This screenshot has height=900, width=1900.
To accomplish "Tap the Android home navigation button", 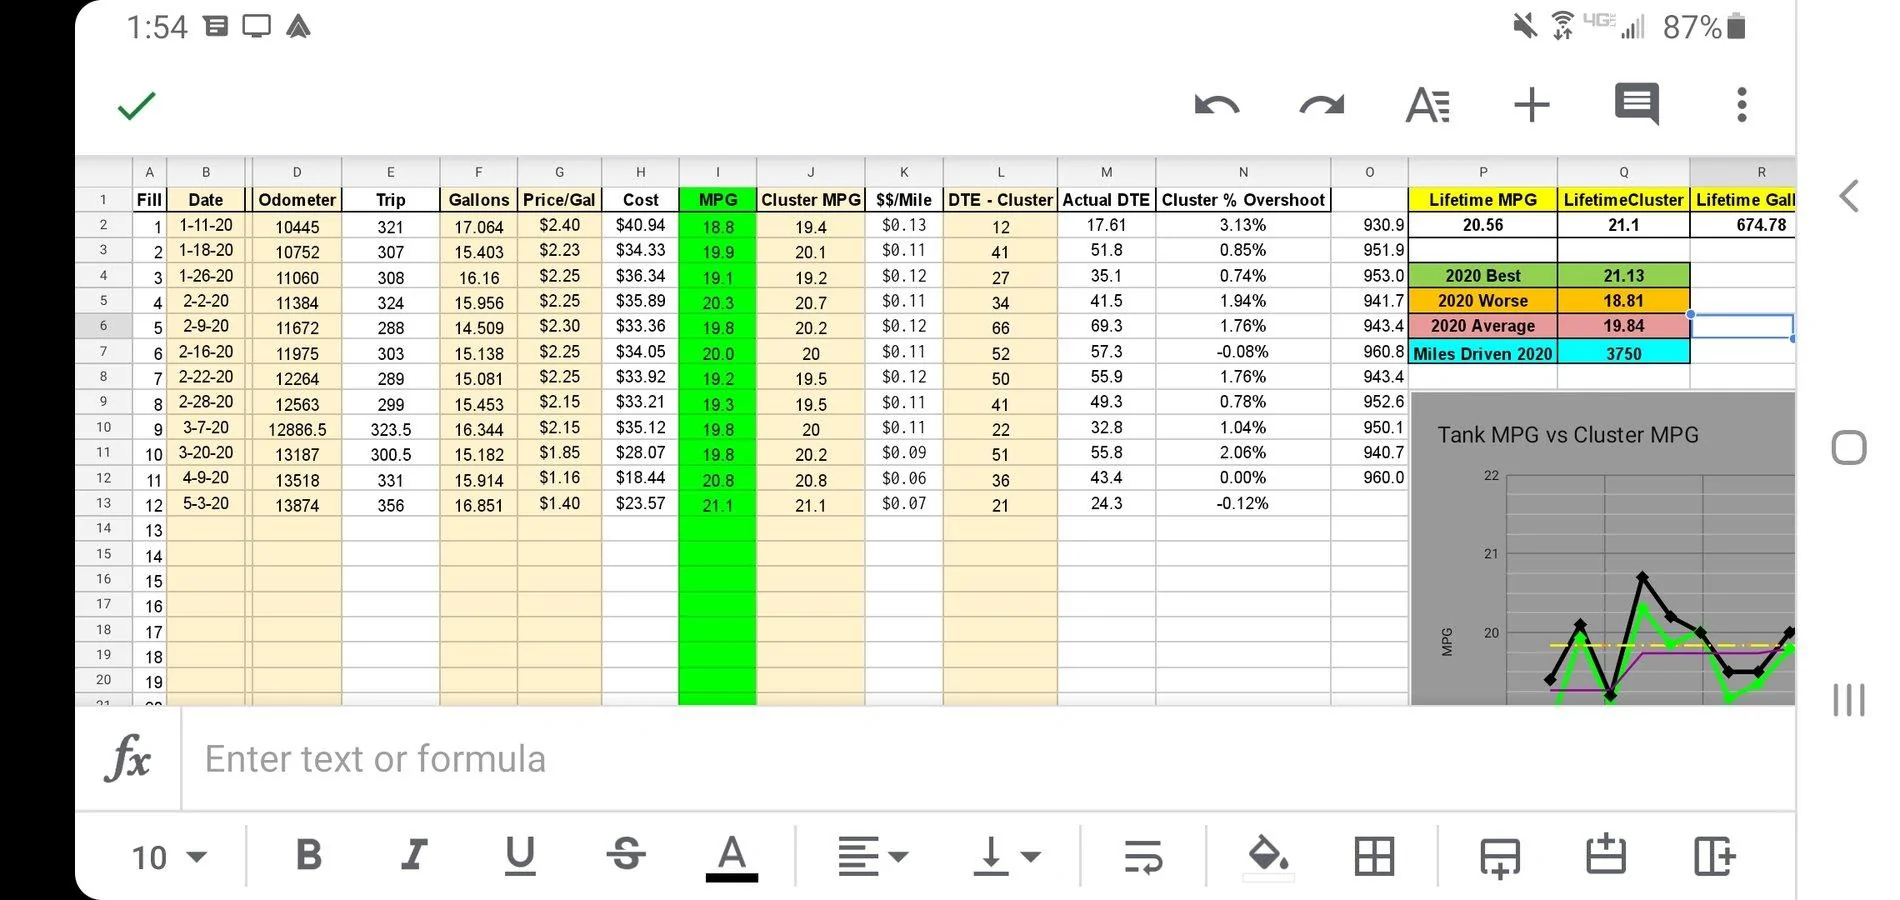I will [x=1849, y=447].
